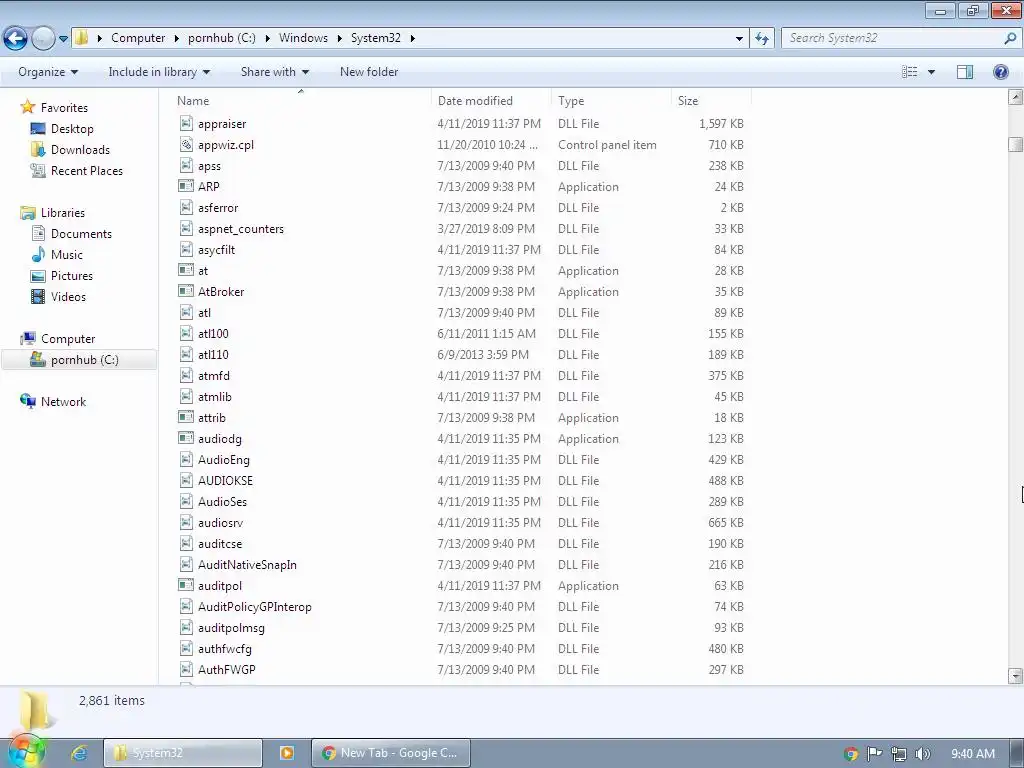
Task: Open Include in library menu
Action: 159,72
